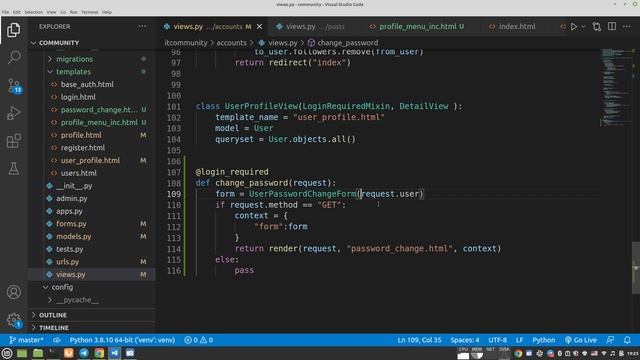Open the Selection menu
The width and height of the screenshot is (640, 360).
pyautogui.click(x=33, y=12)
